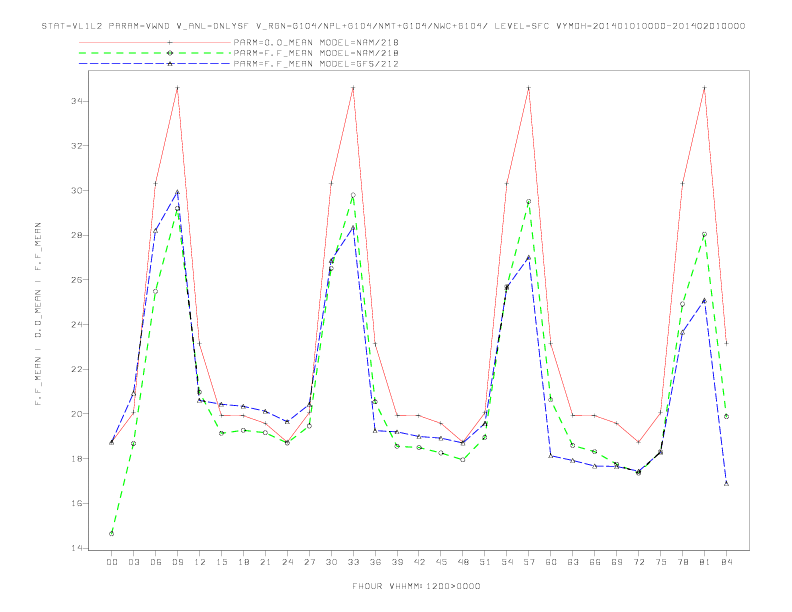Click x-axis forecast hour label 63
This screenshot has height=612, width=792.
click(573, 562)
